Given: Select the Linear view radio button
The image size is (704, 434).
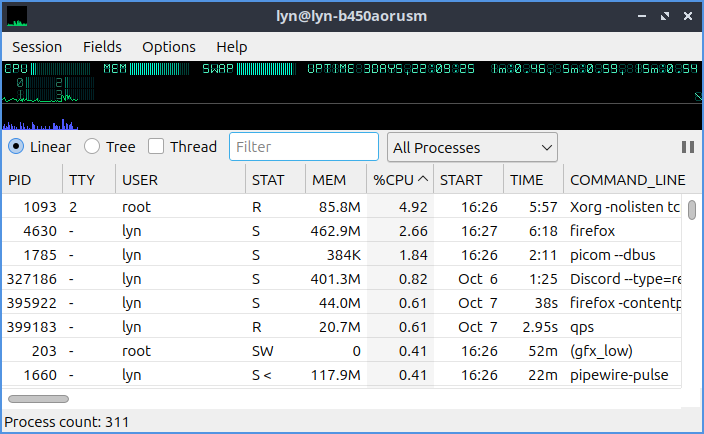Looking at the screenshot, I should click(18, 147).
